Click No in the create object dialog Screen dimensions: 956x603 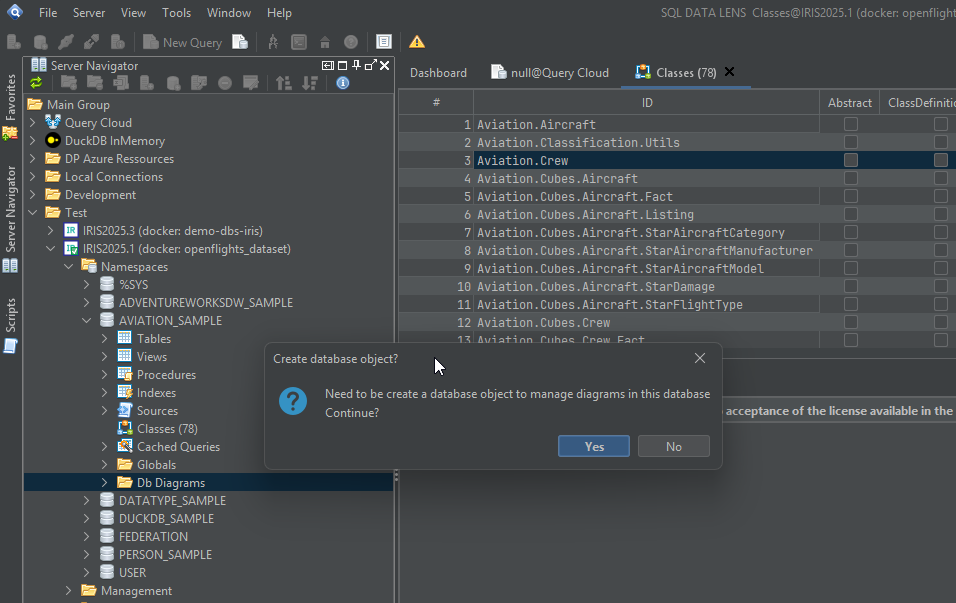coord(674,446)
